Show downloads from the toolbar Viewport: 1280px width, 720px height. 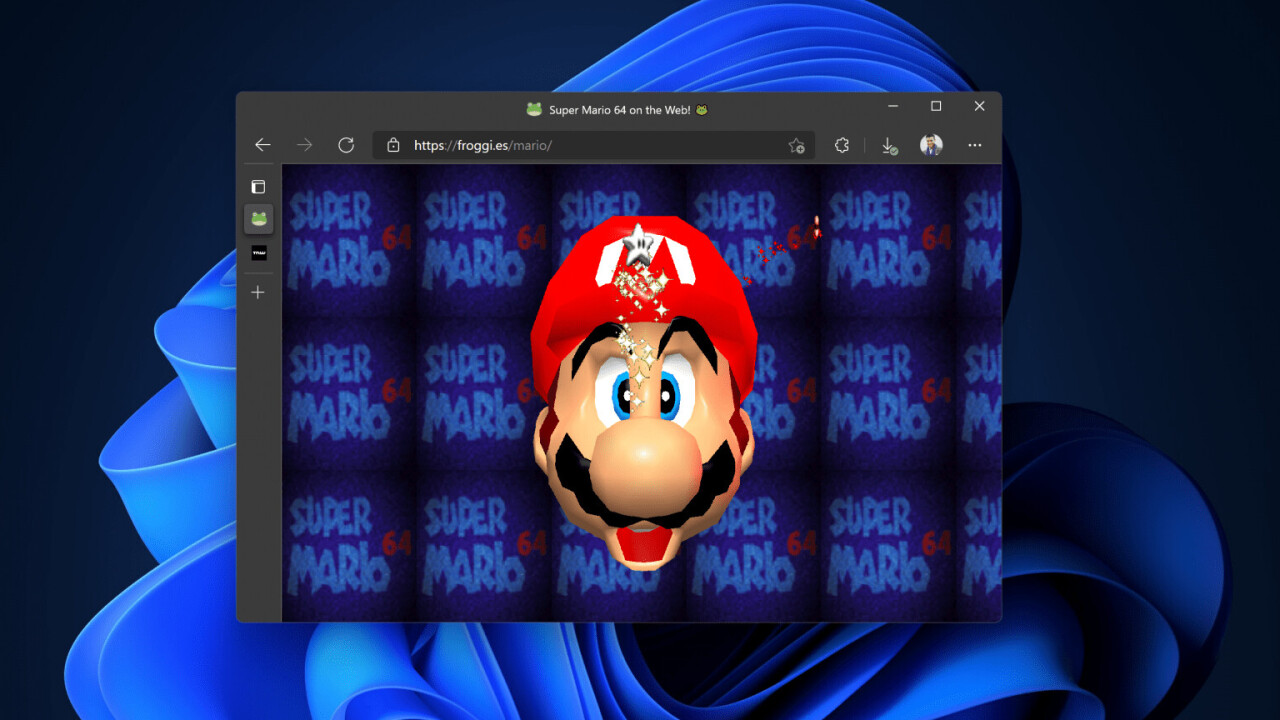[889, 146]
